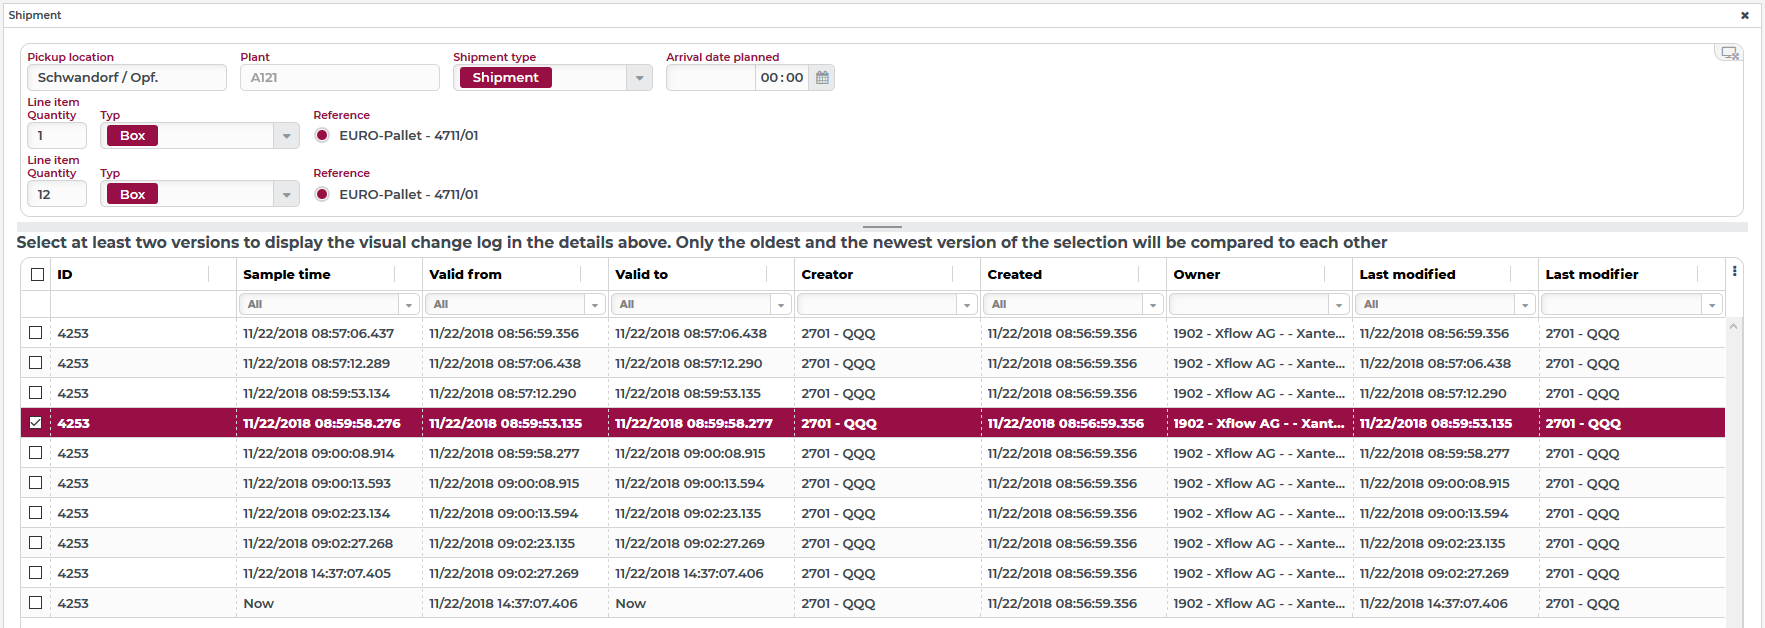Check the row with sample time 09:00:08.914

[36, 453]
